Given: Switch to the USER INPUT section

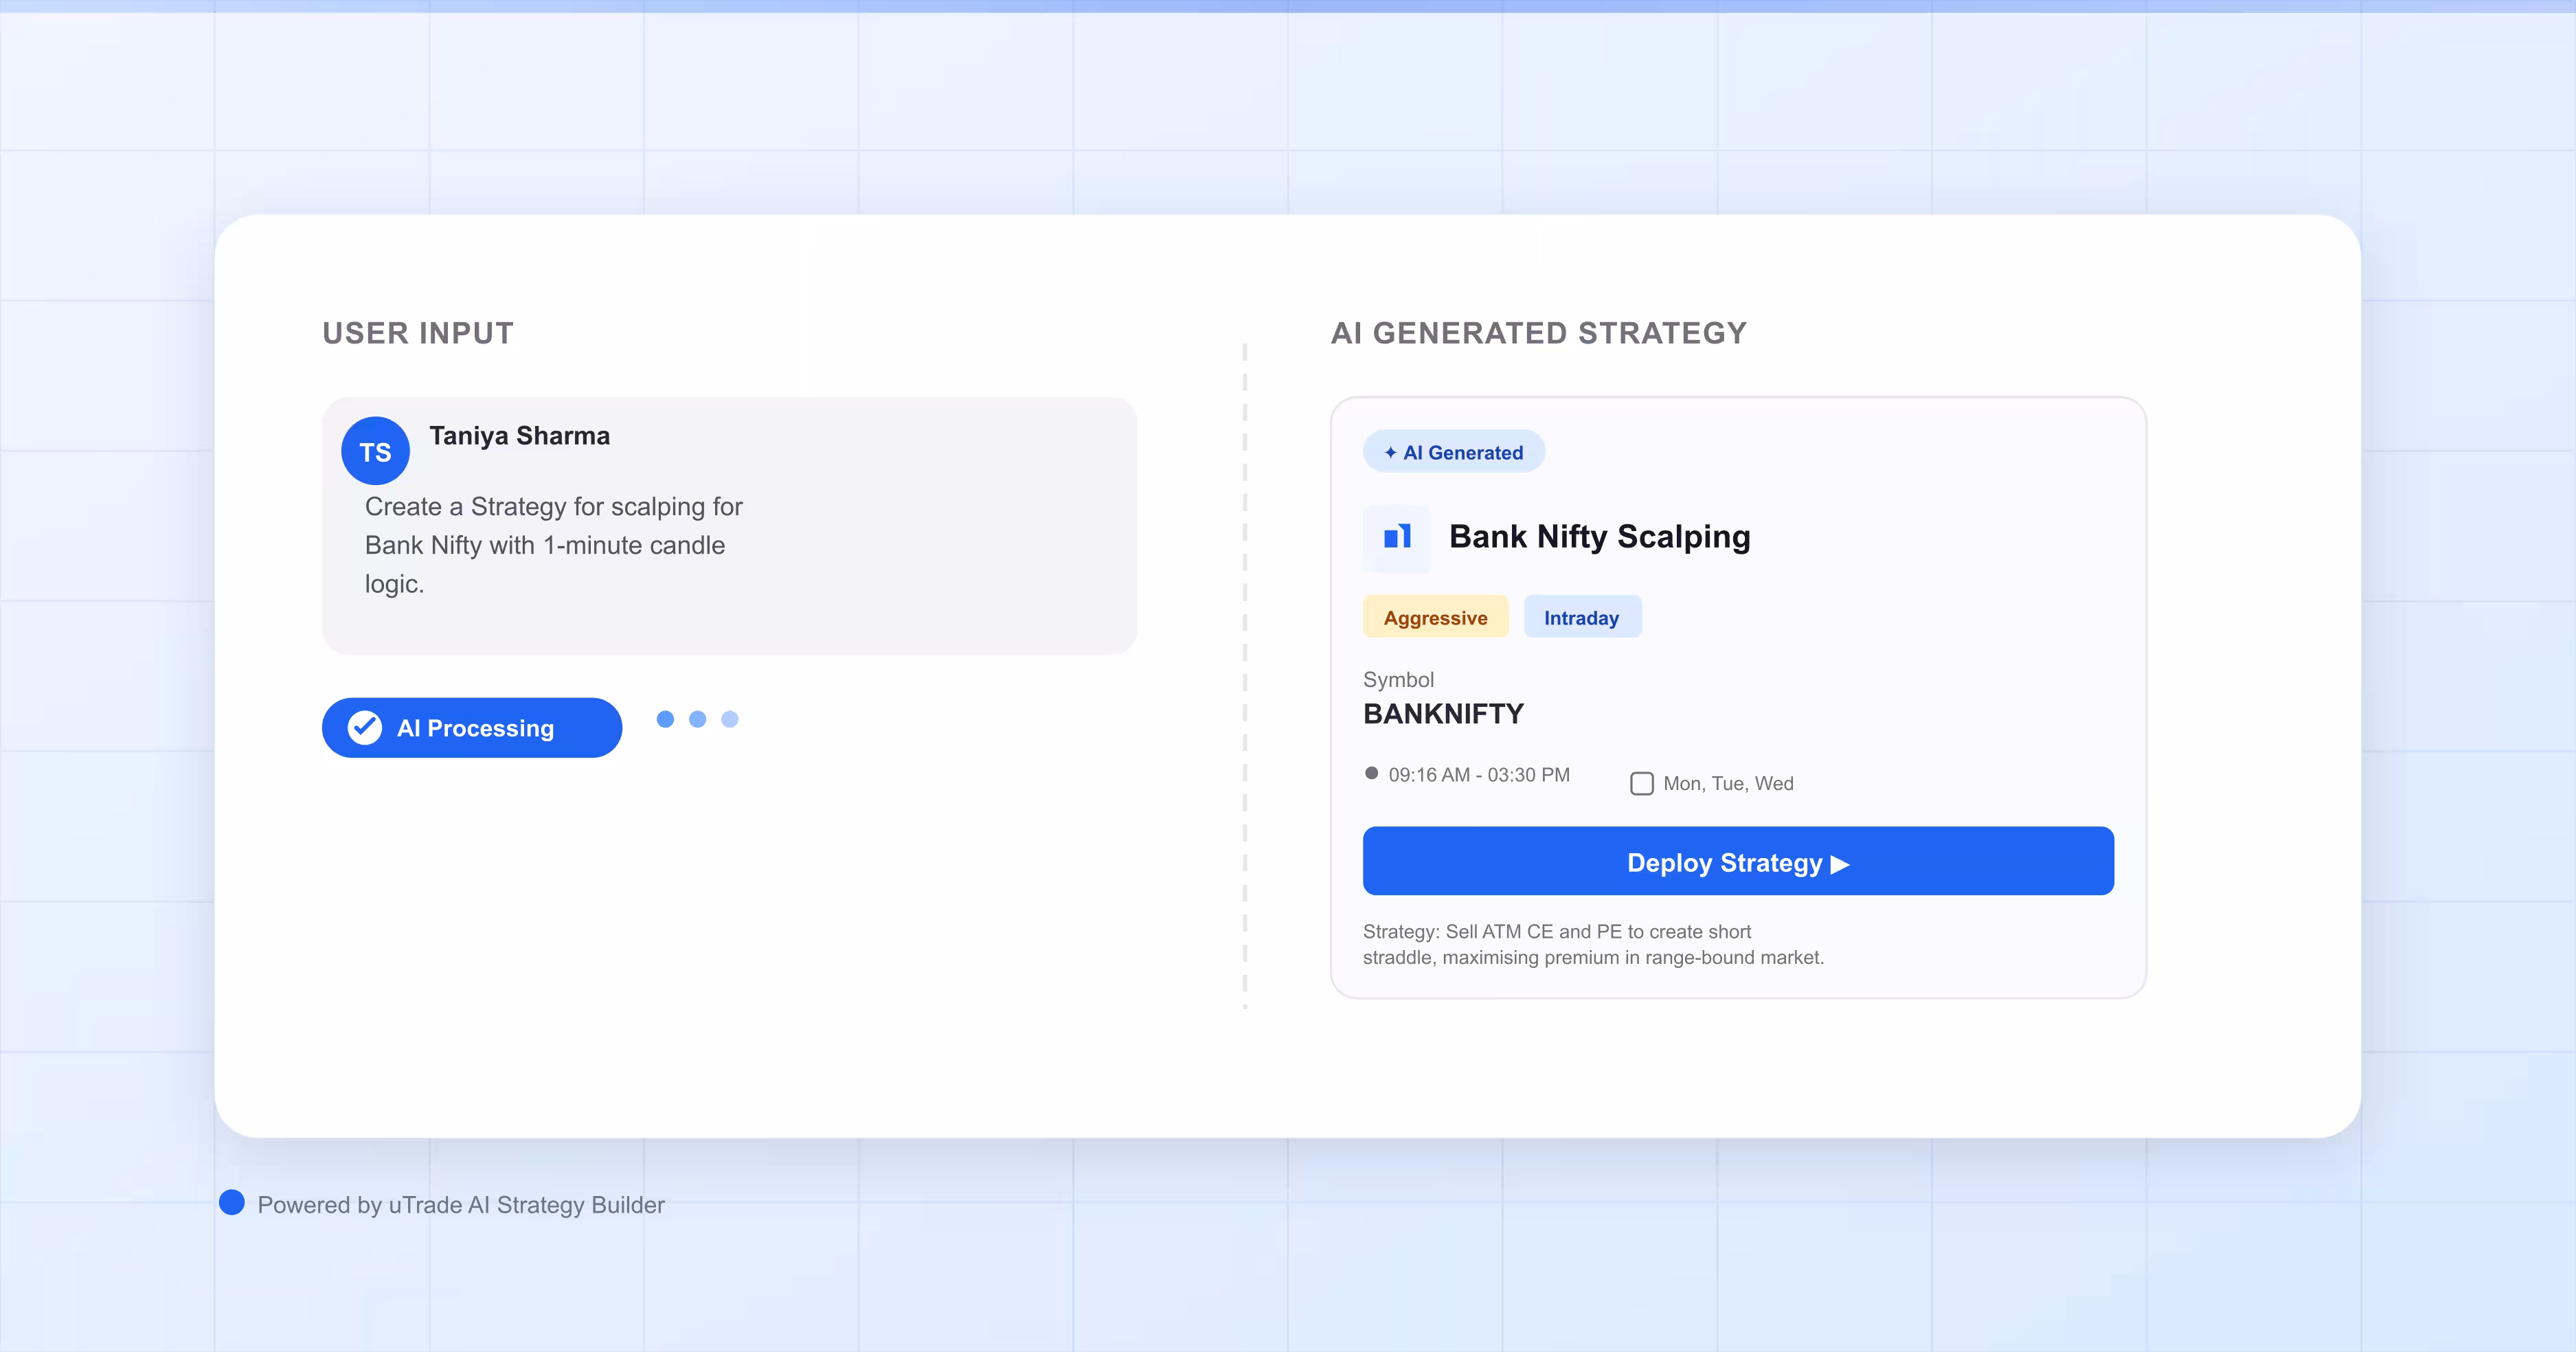Looking at the screenshot, I should [418, 333].
